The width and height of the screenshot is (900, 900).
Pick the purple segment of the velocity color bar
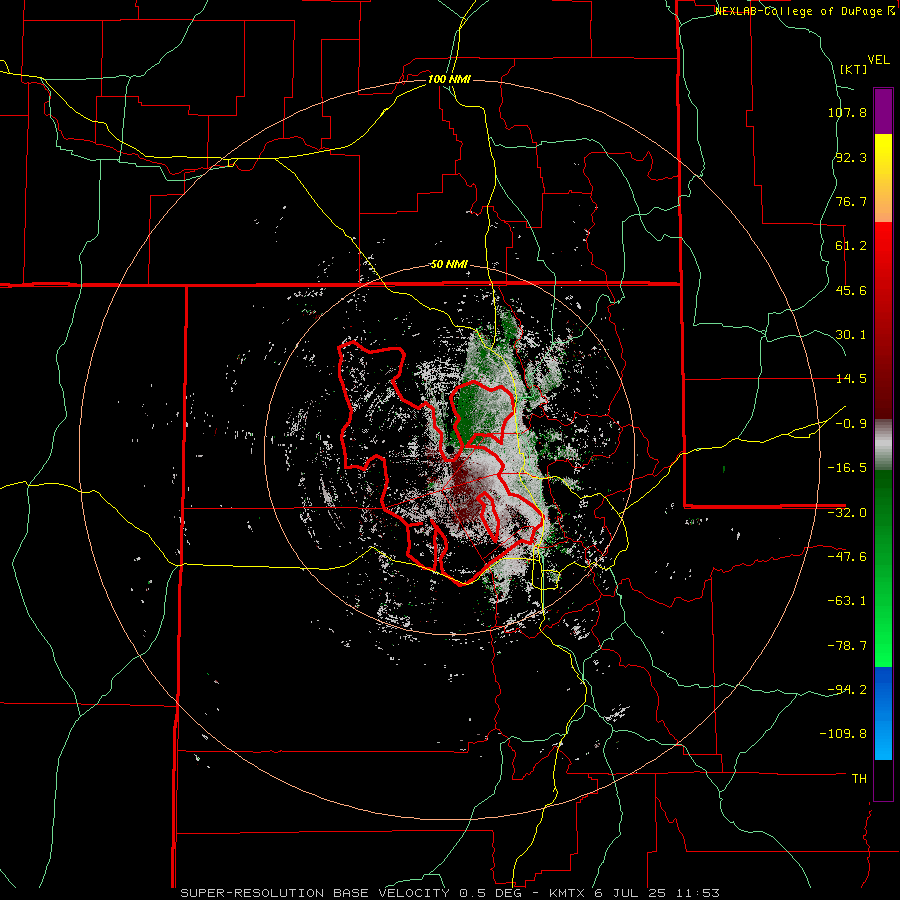click(x=883, y=111)
